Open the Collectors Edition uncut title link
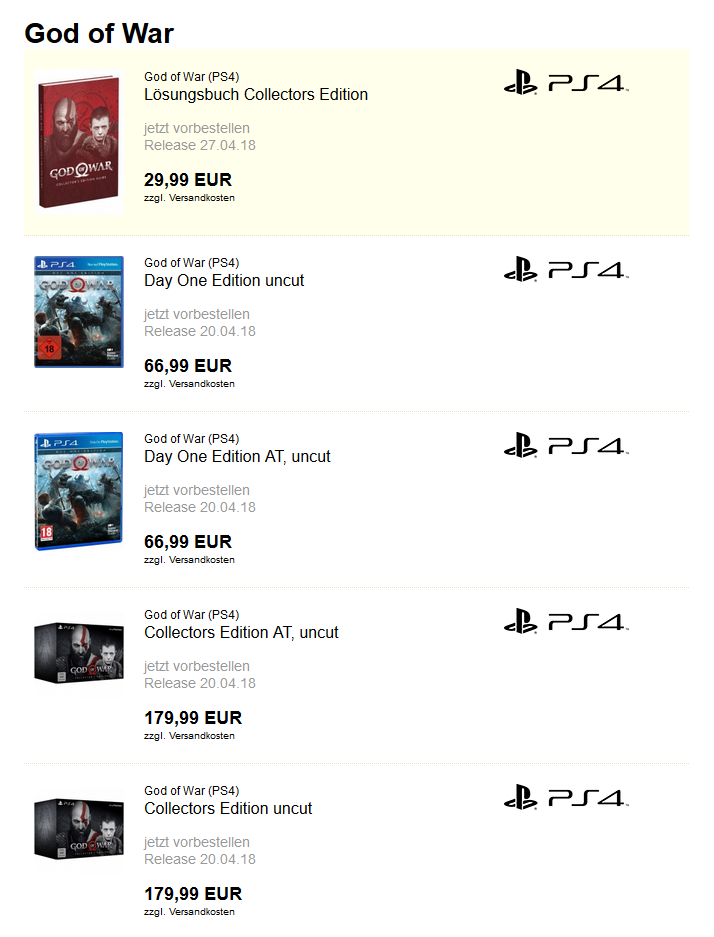The width and height of the screenshot is (714, 937). click(228, 809)
